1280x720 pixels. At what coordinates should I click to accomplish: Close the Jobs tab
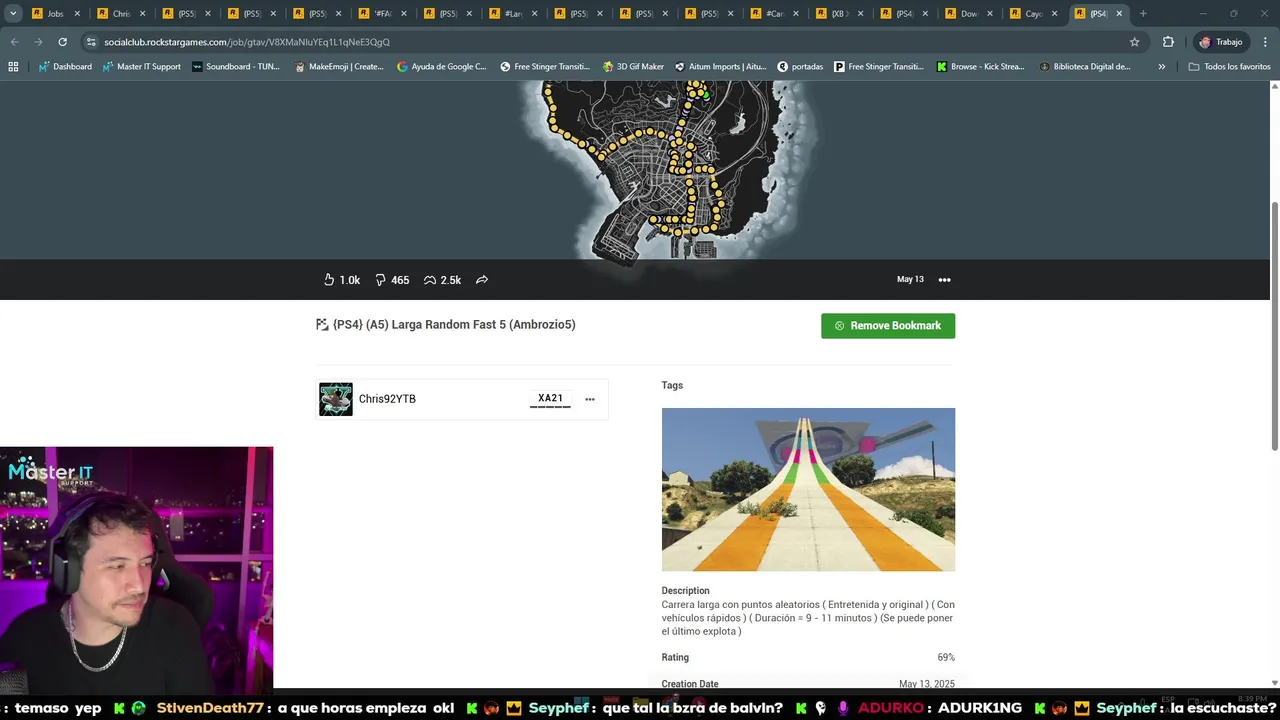pos(77,14)
